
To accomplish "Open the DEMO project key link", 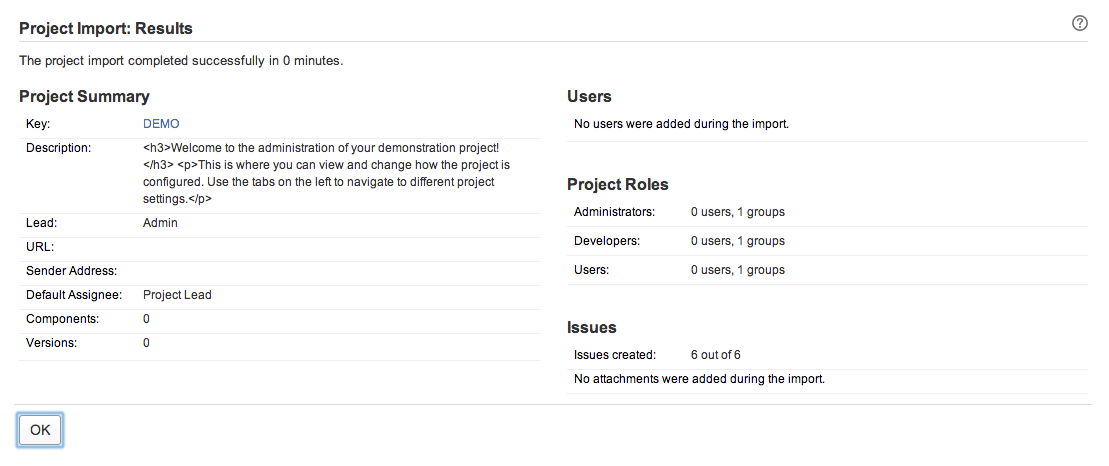I will tap(161, 124).
